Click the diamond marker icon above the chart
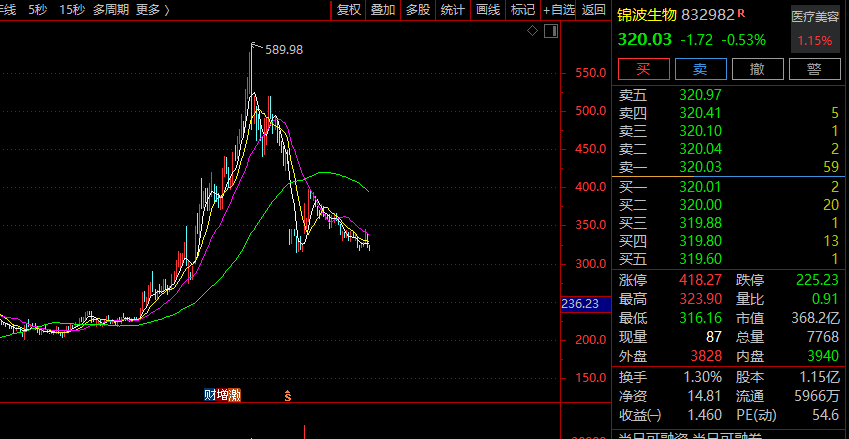849x439 pixels. click(533, 31)
